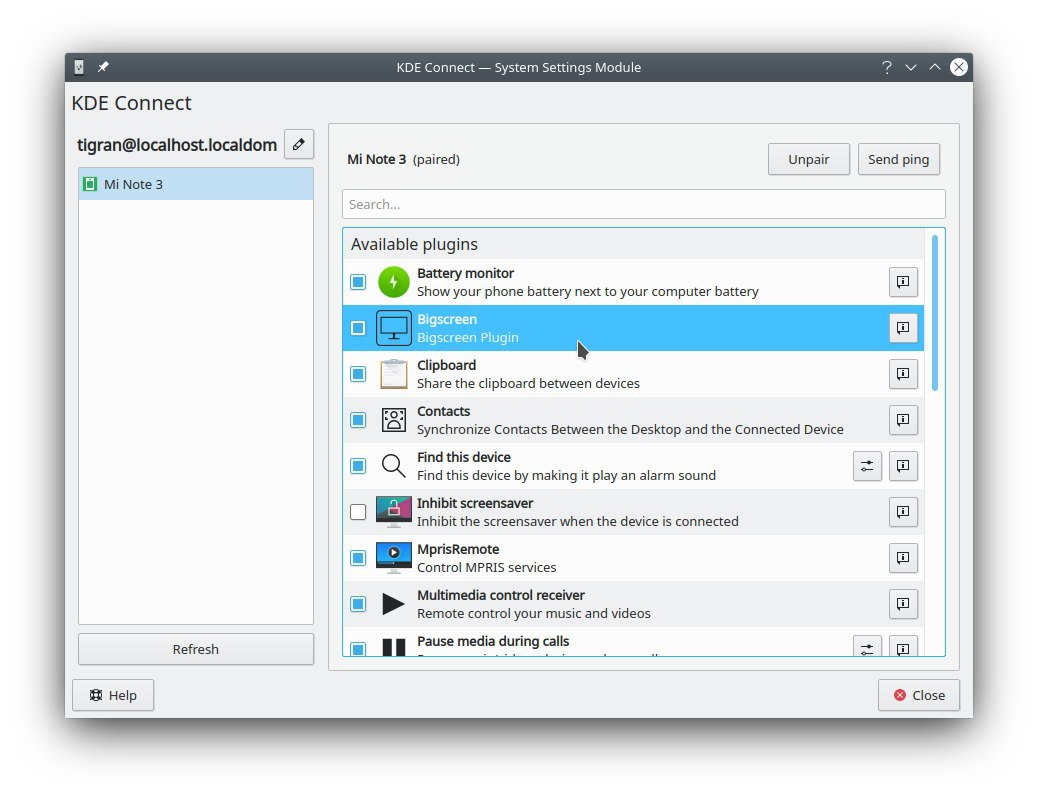This screenshot has height=795, width=1038.
Task: Minimize the window with the down chevron
Action: [911, 67]
